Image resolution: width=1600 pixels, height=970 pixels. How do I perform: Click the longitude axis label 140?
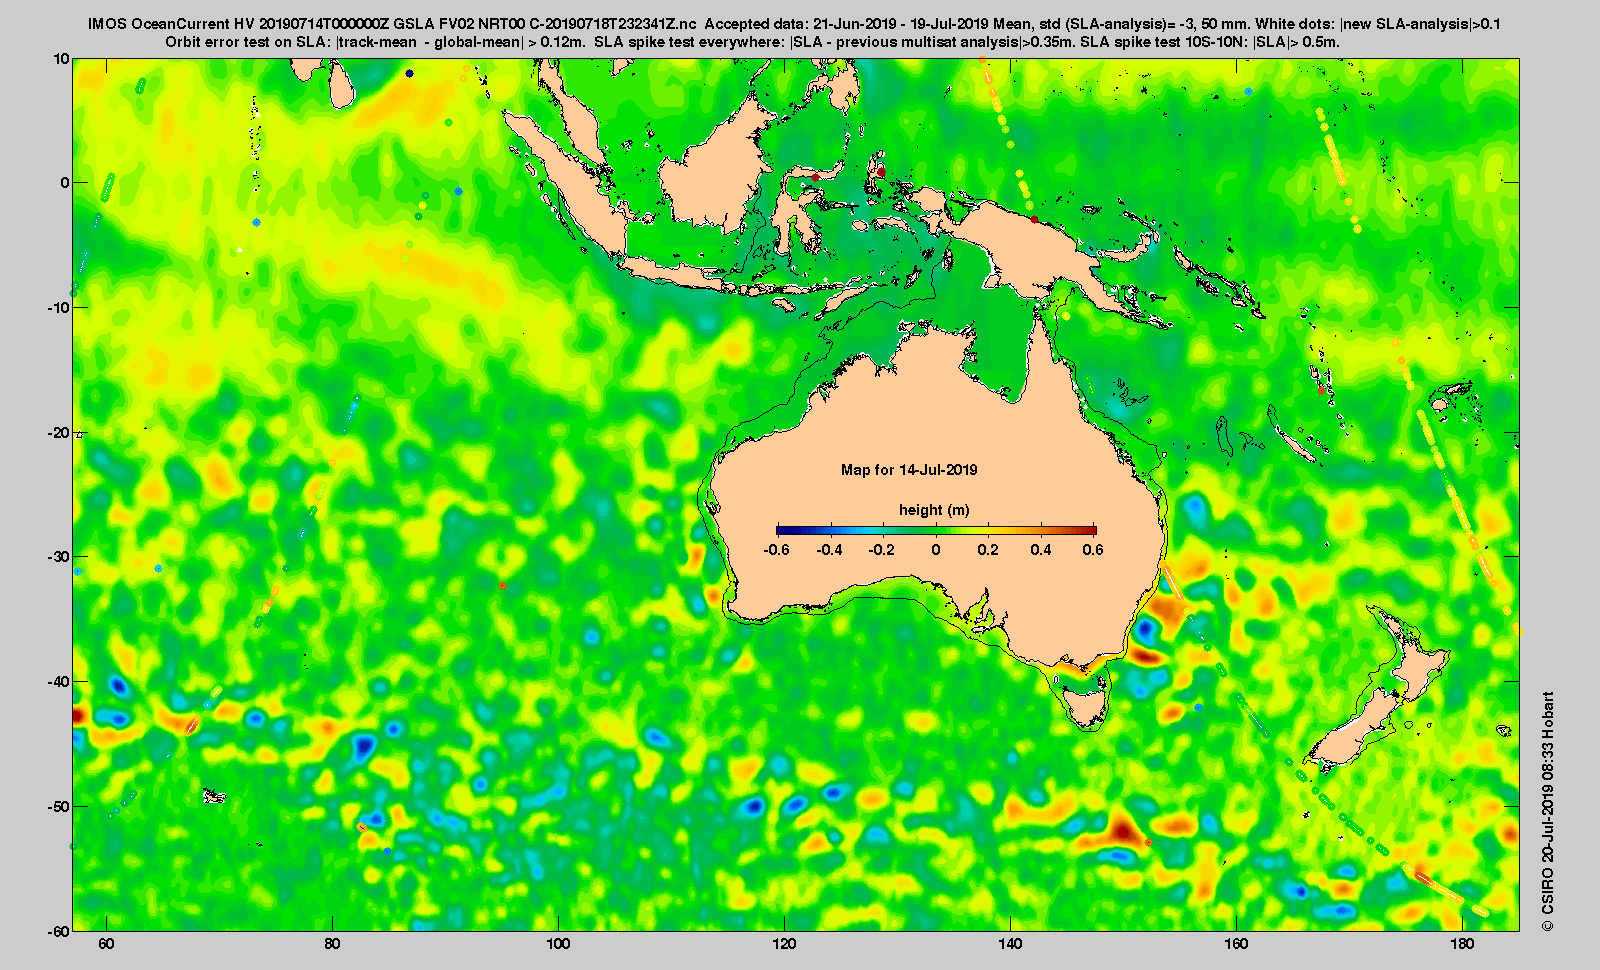pyautogui.click(x=1010, y=944)
